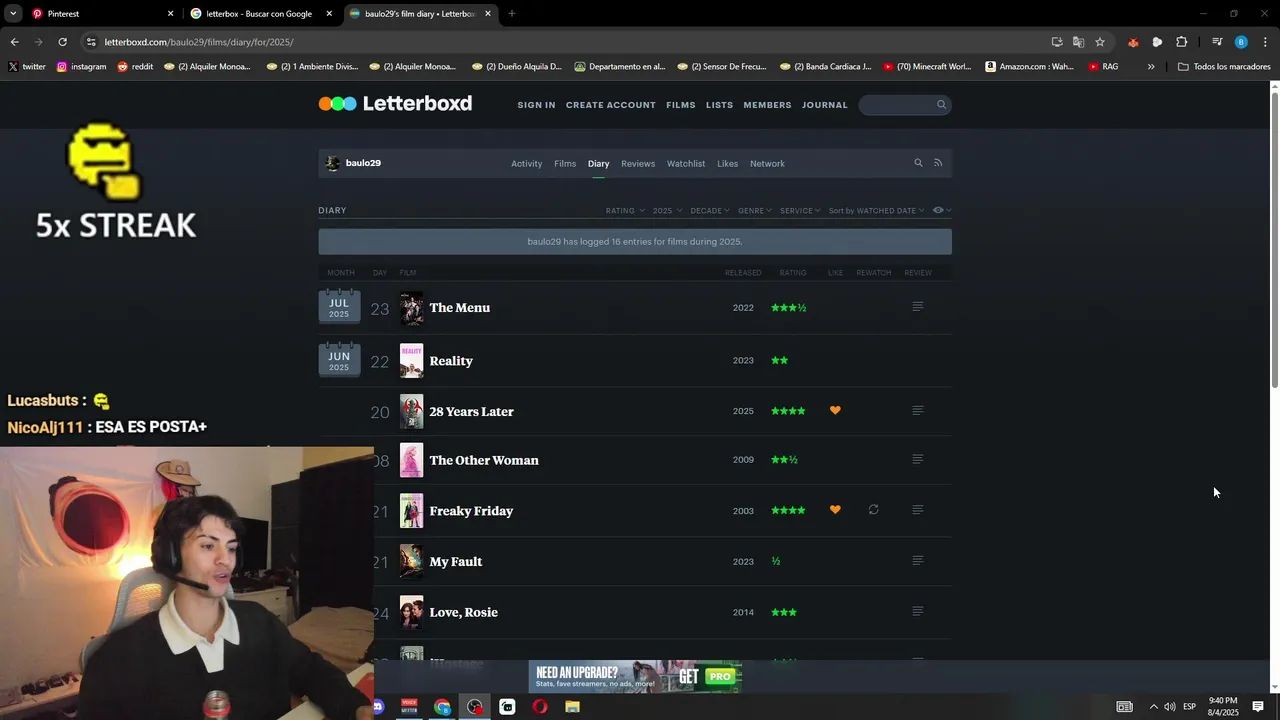Open the Letterboxd logo homepage
Screen dimensions: 1280x720
click(395, 104)
